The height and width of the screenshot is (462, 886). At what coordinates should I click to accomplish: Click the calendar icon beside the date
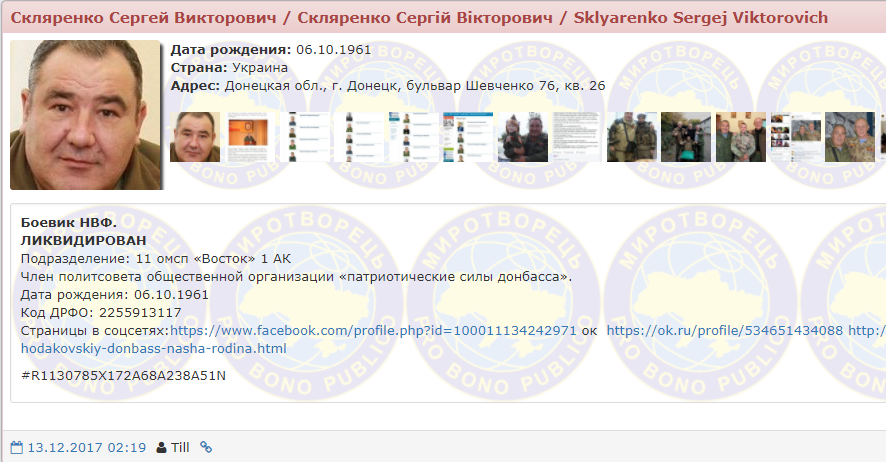16,447
